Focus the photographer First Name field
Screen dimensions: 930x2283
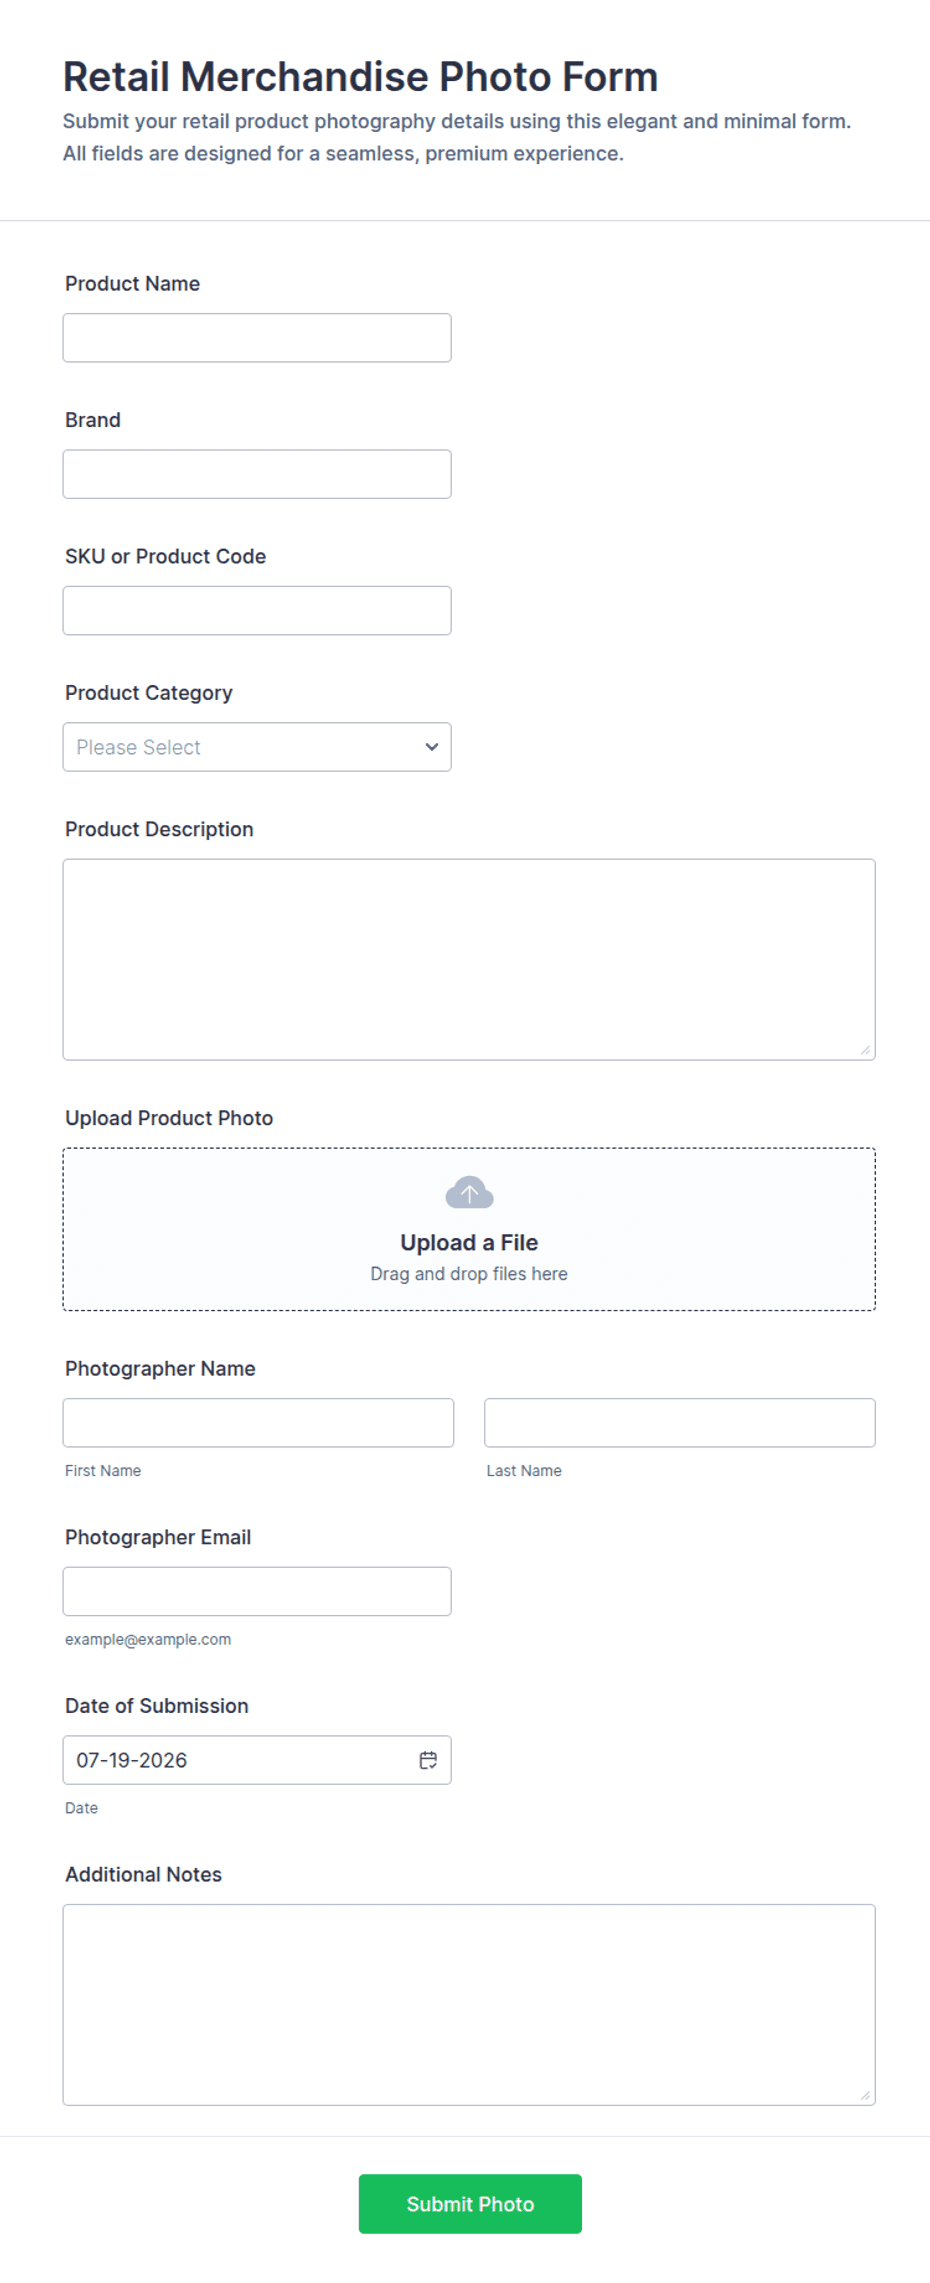(258, 1422)
